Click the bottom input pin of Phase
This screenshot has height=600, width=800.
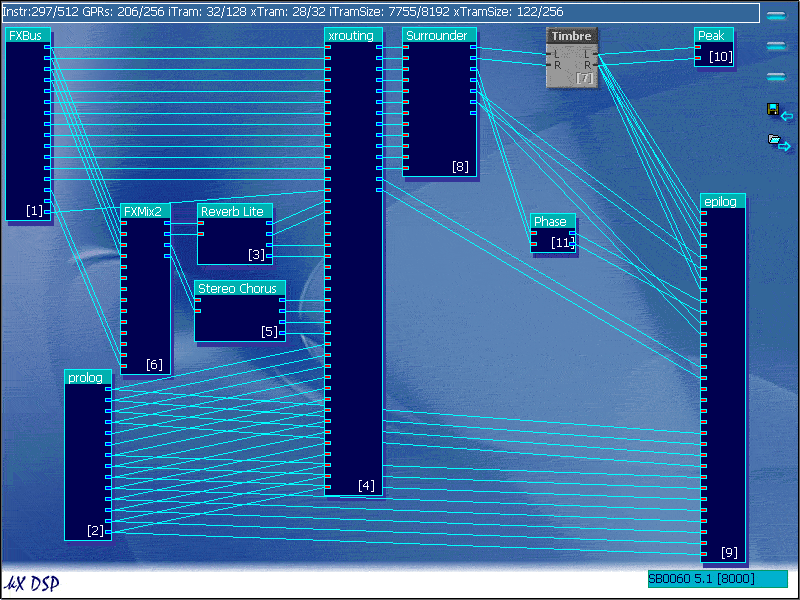click(x=534, y=244)
